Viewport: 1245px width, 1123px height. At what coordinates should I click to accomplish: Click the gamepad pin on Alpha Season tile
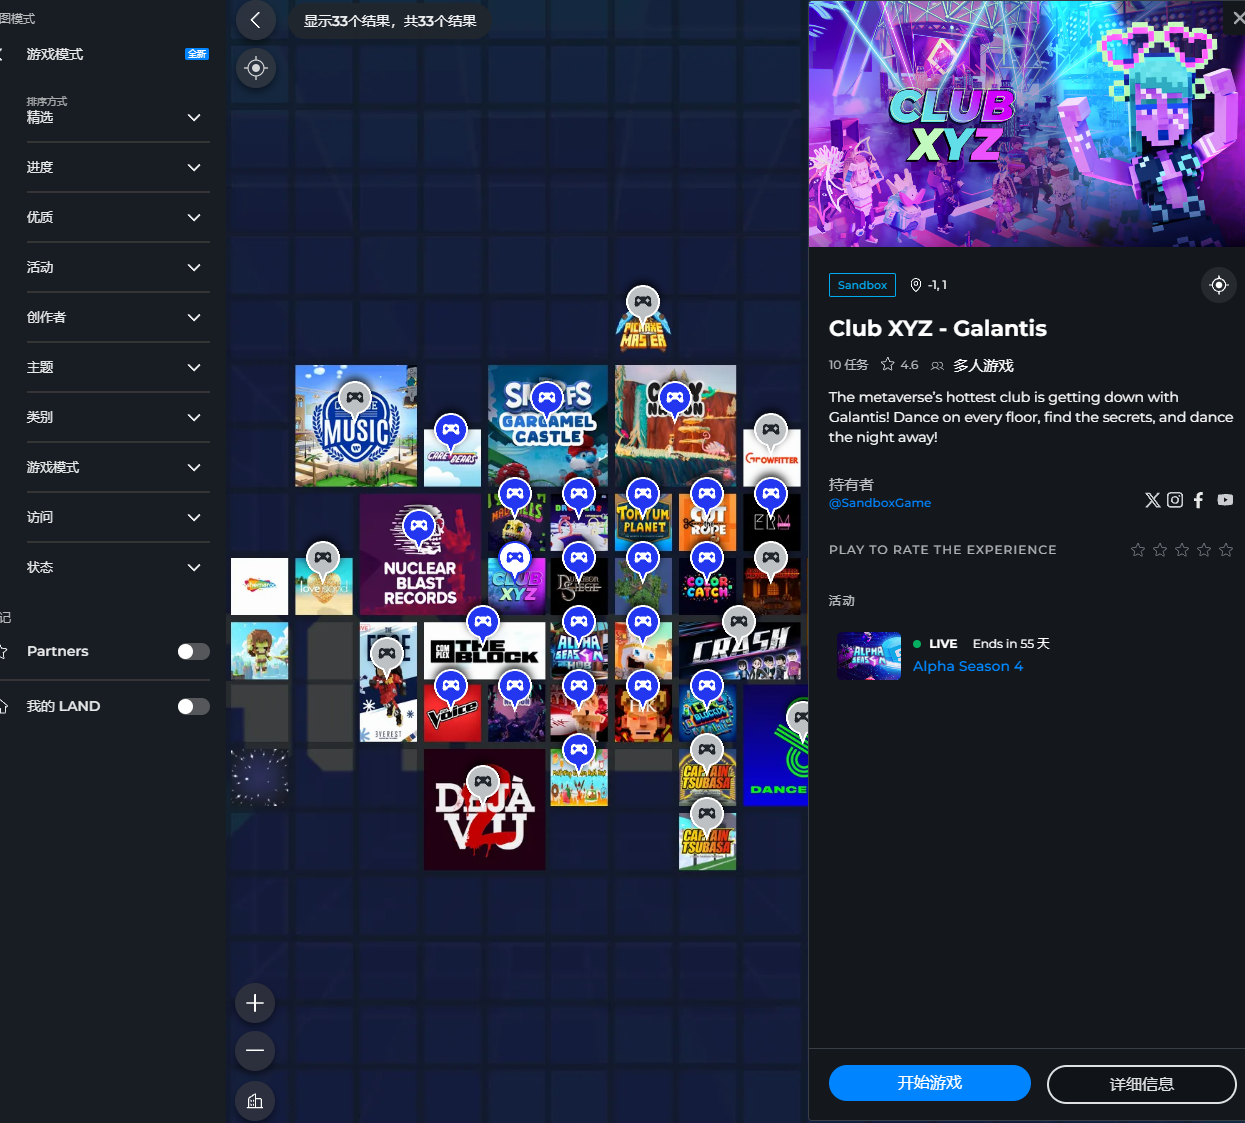coord(579,623)
